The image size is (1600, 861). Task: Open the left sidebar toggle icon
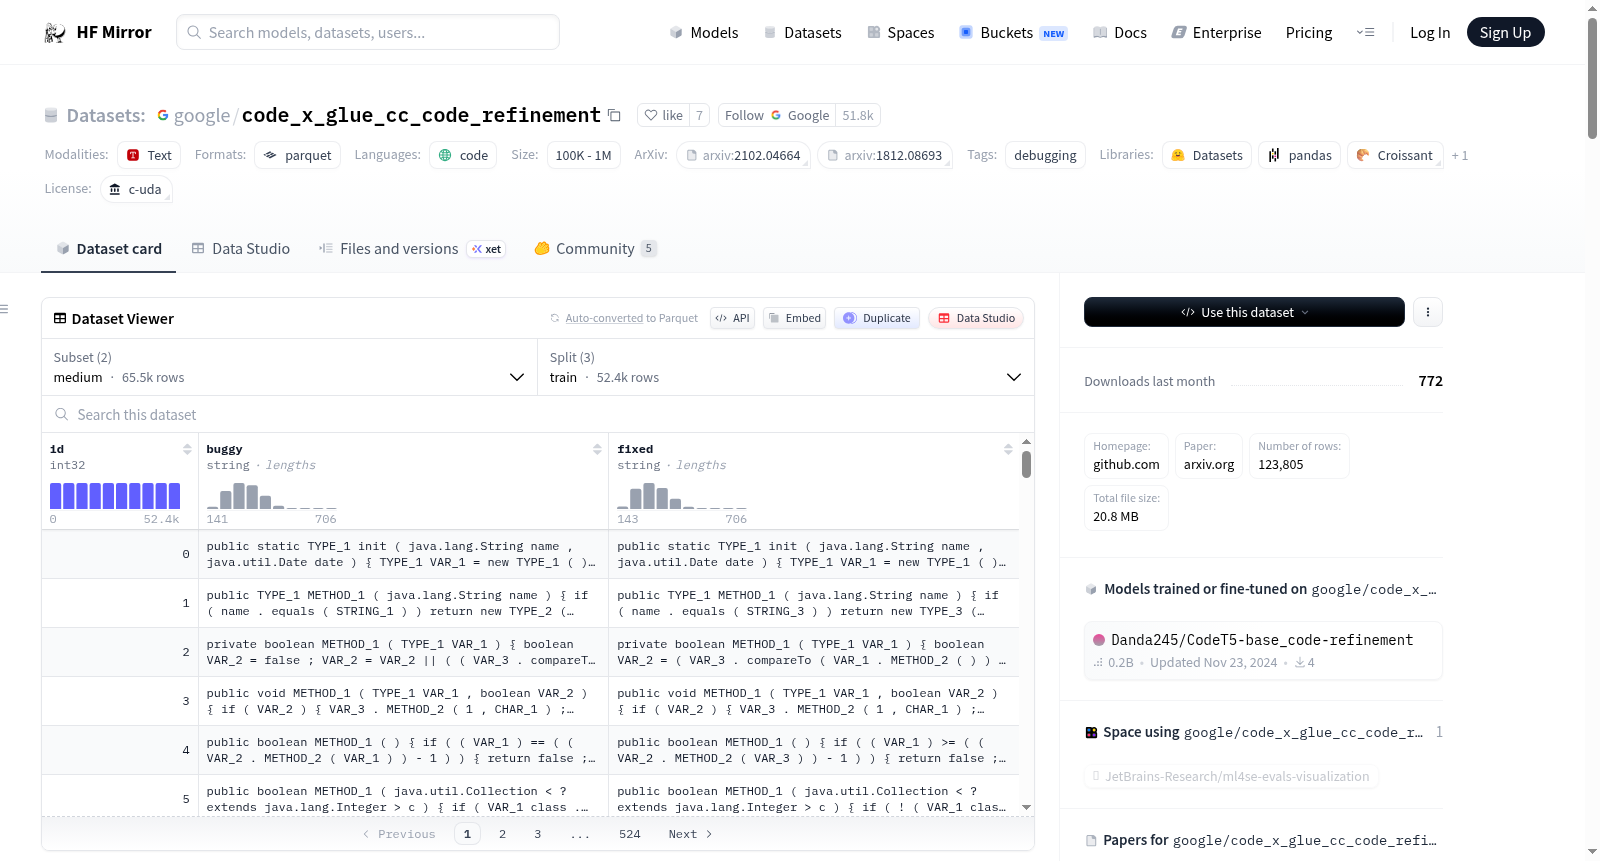pos(5,309)
